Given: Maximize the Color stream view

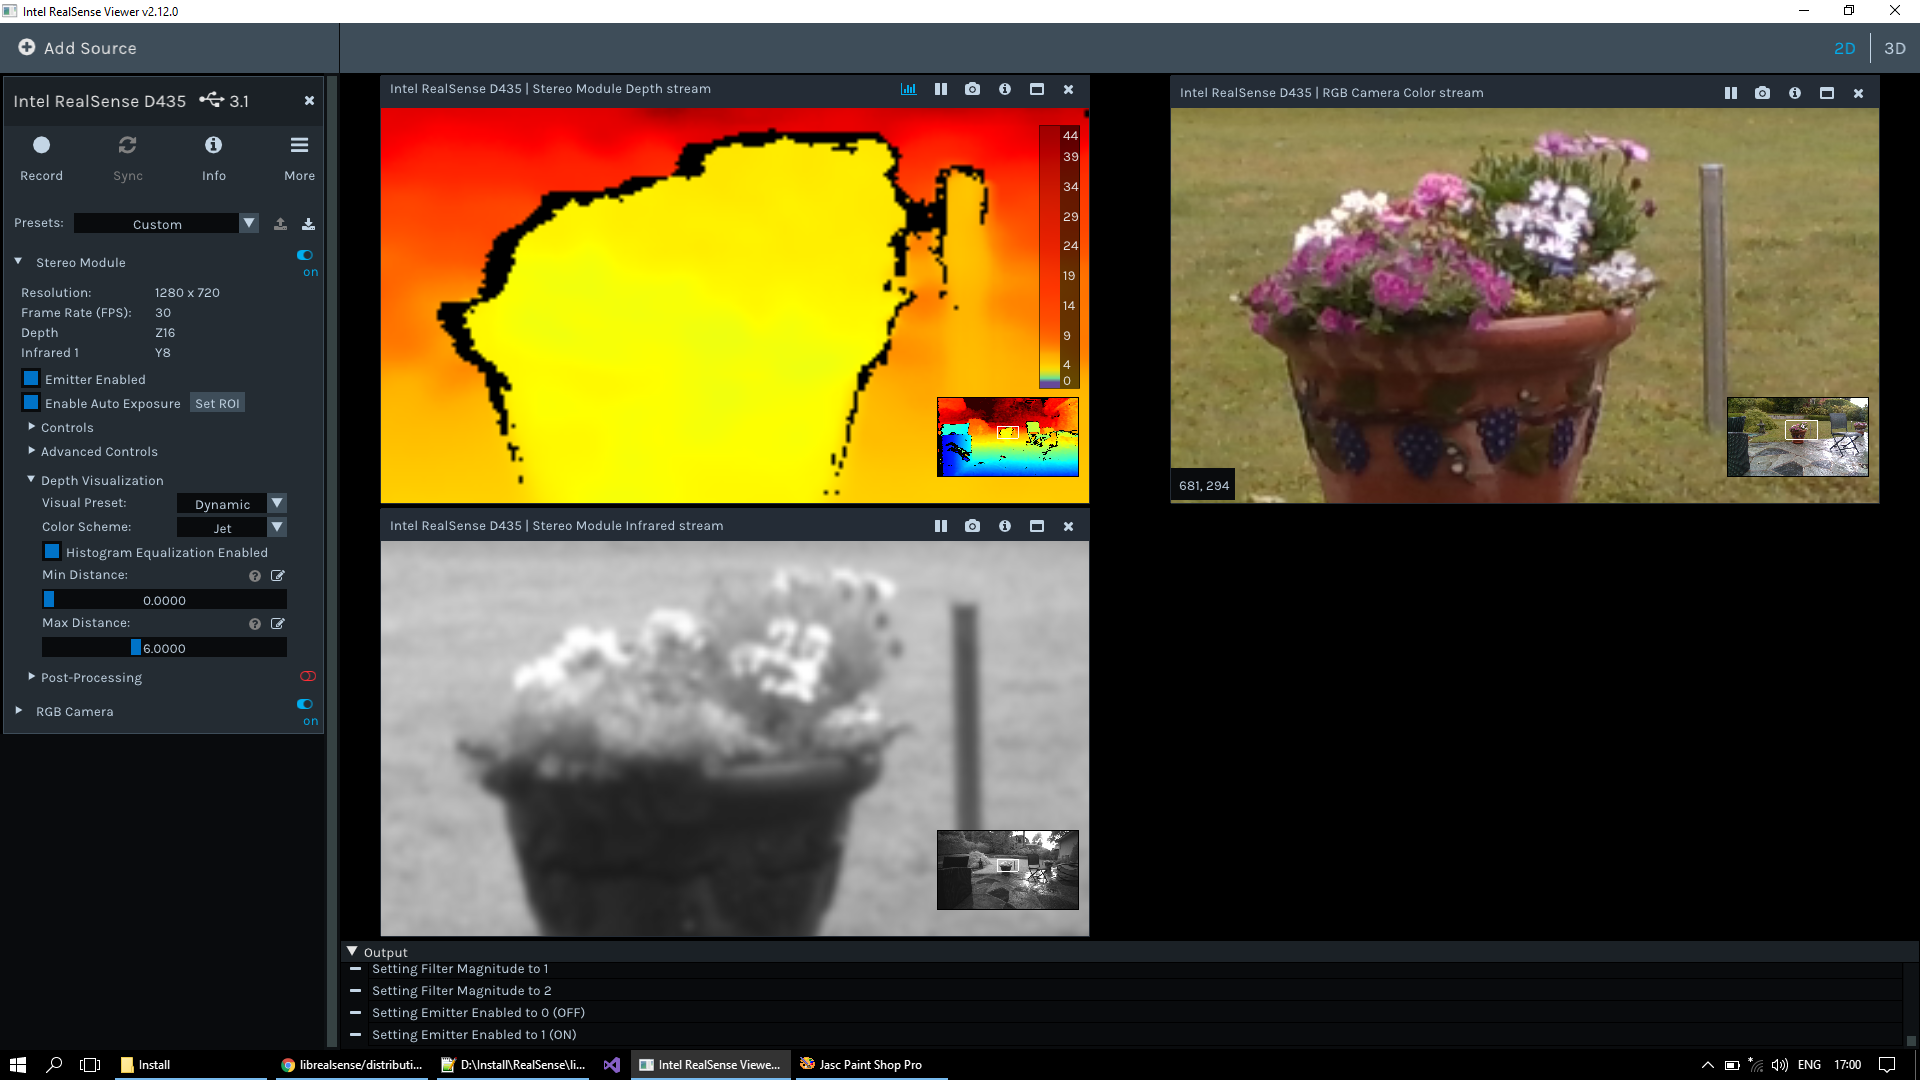Looking at the screenshot, I should (1826, 93).
